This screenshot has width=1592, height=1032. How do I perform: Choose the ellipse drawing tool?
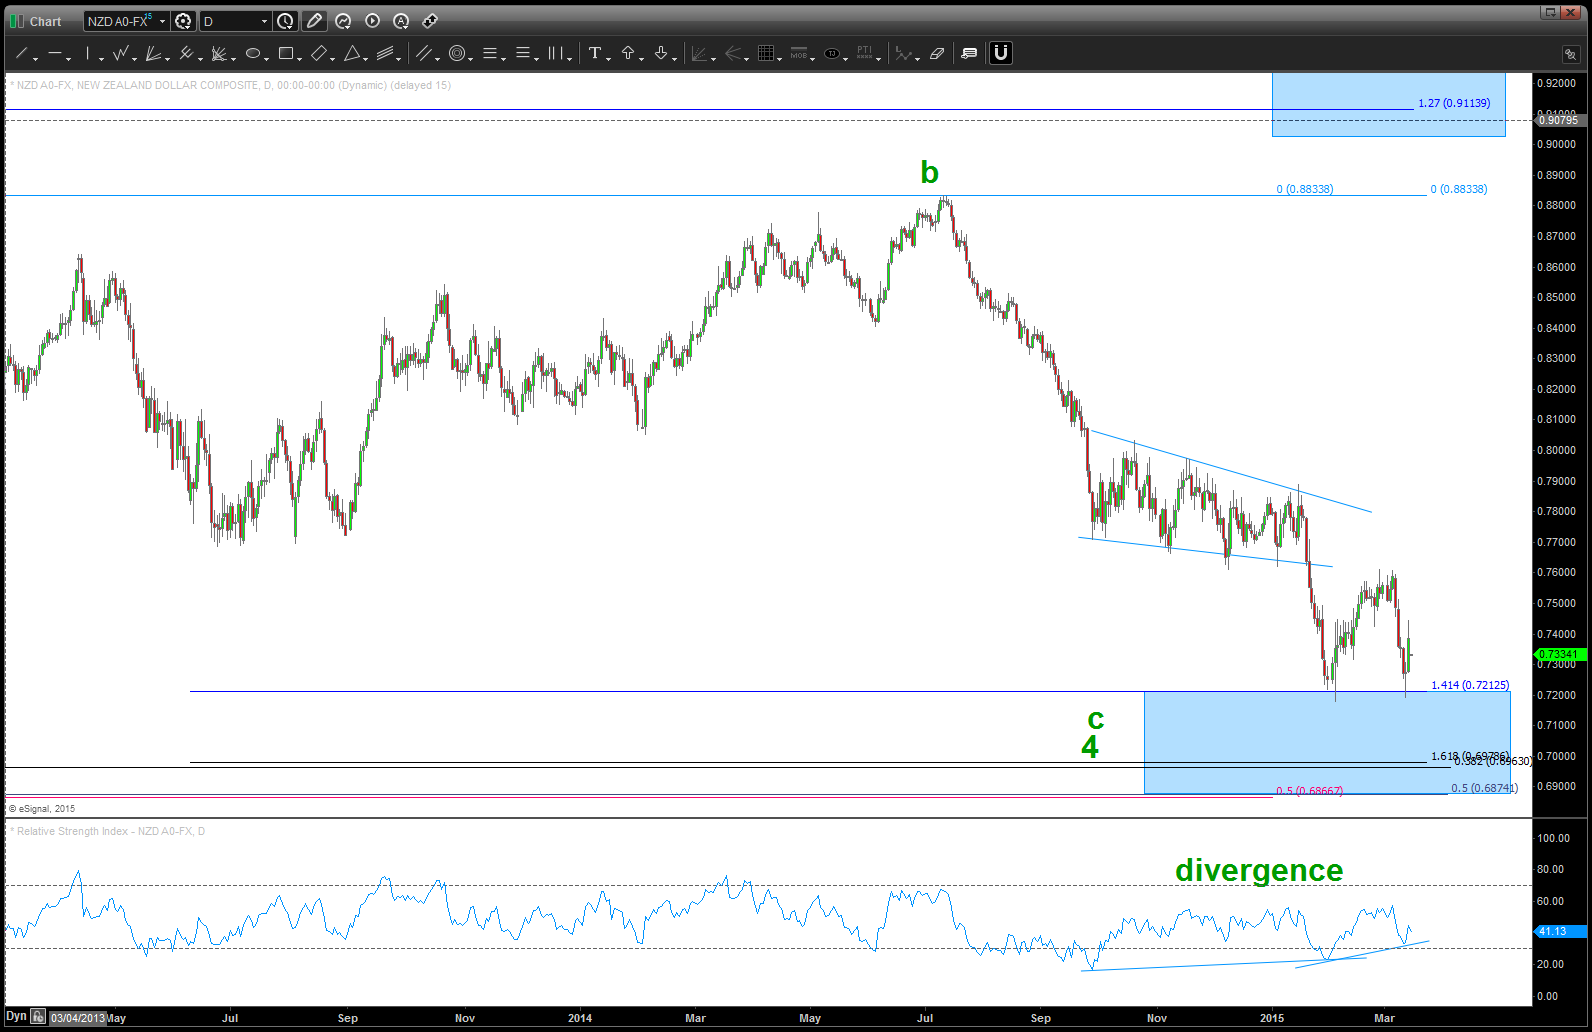tap(253, 54)
